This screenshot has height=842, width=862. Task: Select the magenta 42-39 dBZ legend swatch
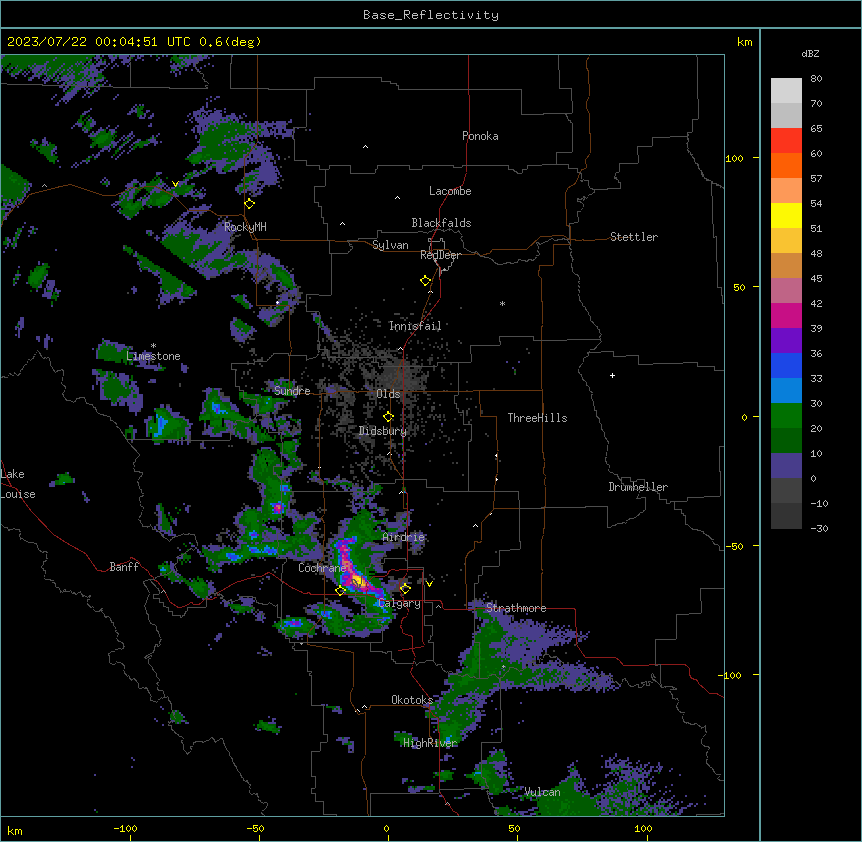786,315
